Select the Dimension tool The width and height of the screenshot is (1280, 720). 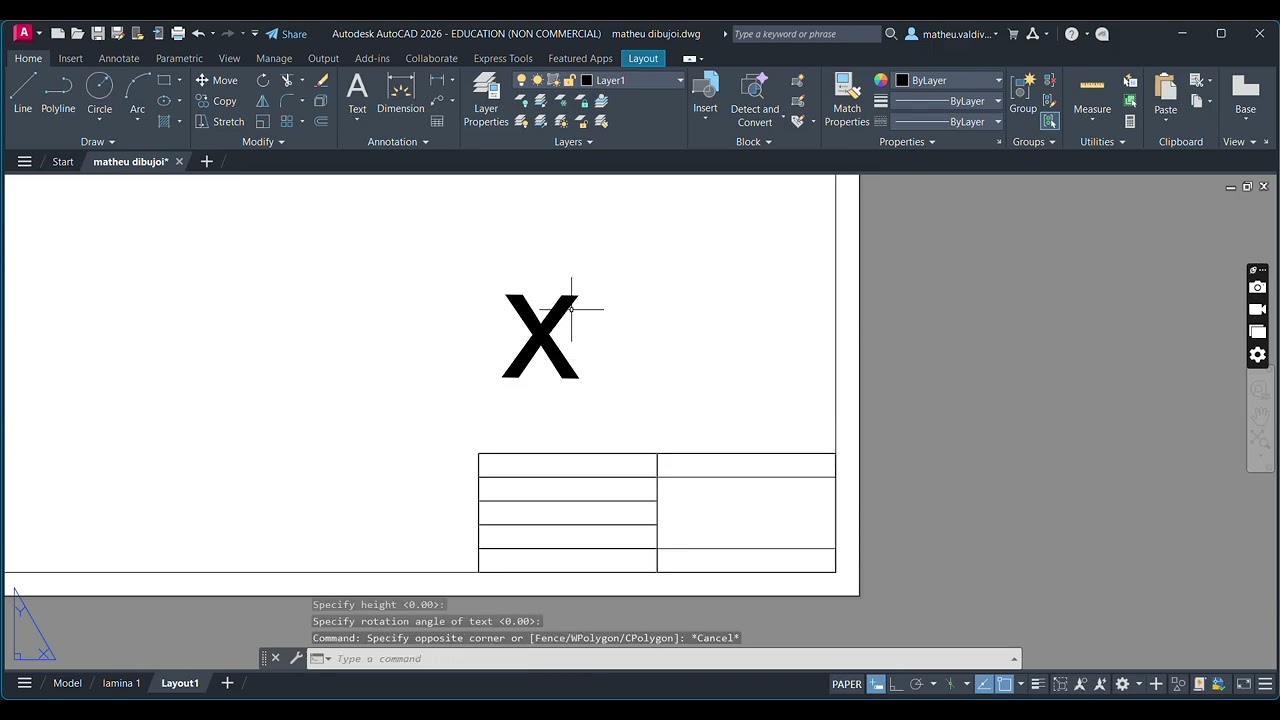[x=401, y=93]
